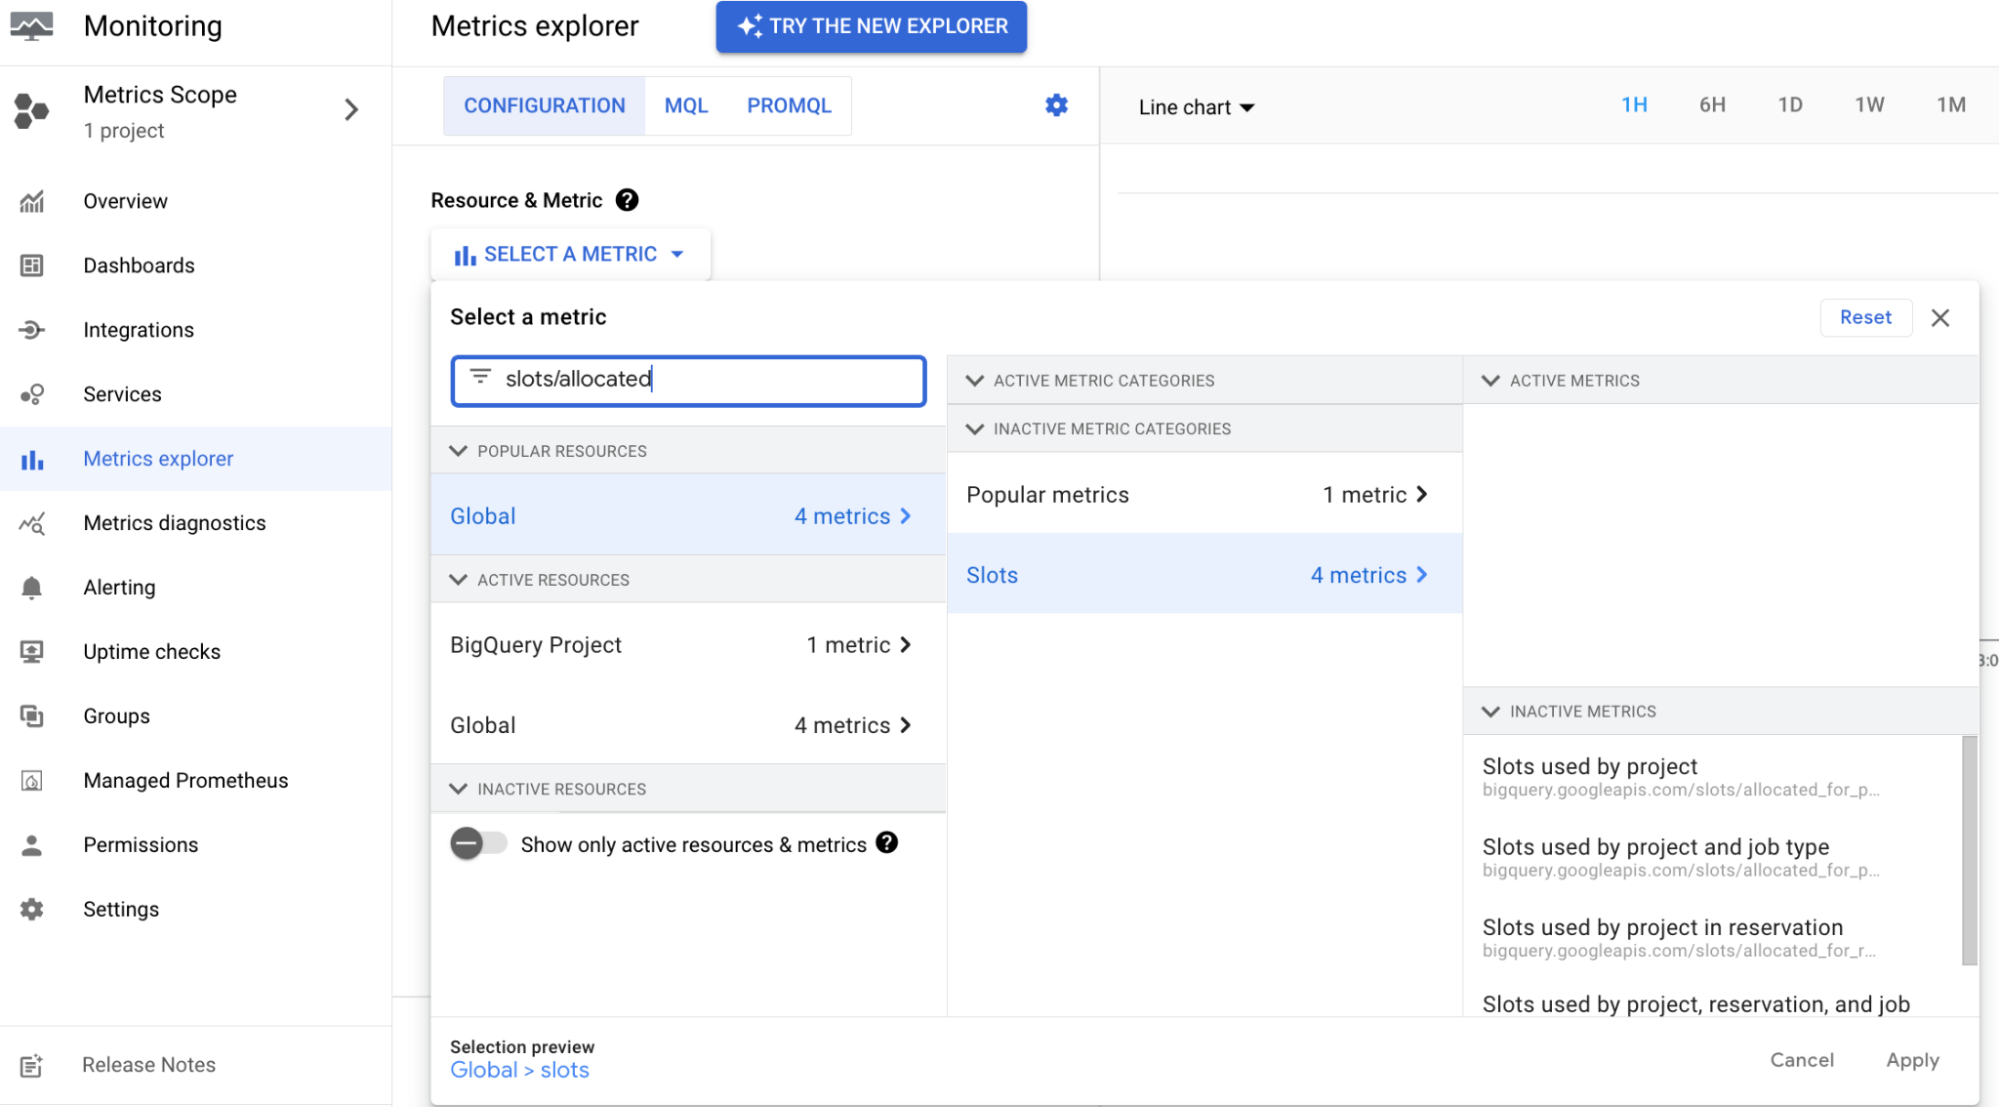Click the slots/allocated input field
This screenshot has height=1107, width=1999.
[687, 379]
